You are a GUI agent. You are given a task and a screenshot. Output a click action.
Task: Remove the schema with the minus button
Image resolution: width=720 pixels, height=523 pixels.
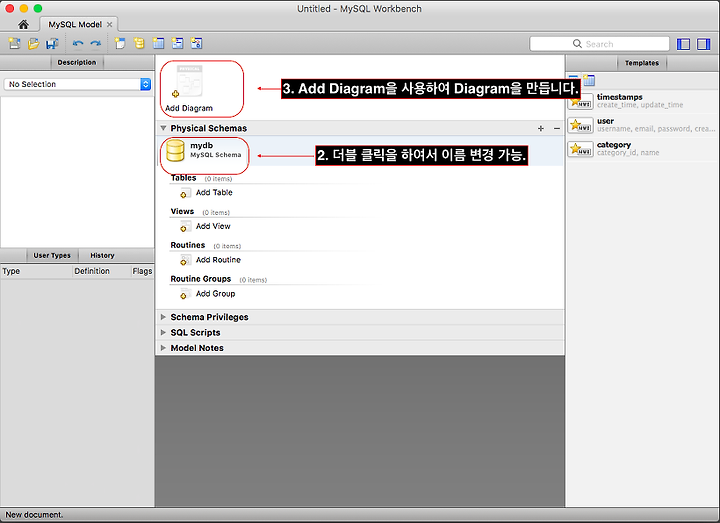[557, 129]
